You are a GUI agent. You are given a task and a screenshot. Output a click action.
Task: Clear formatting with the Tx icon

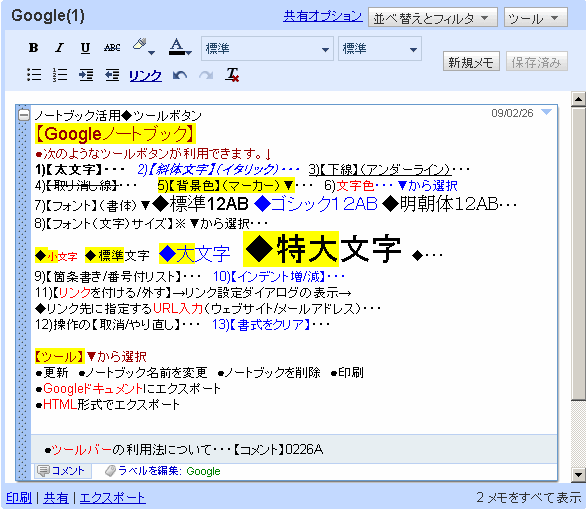pyautogui.click(x=232, y=75)
